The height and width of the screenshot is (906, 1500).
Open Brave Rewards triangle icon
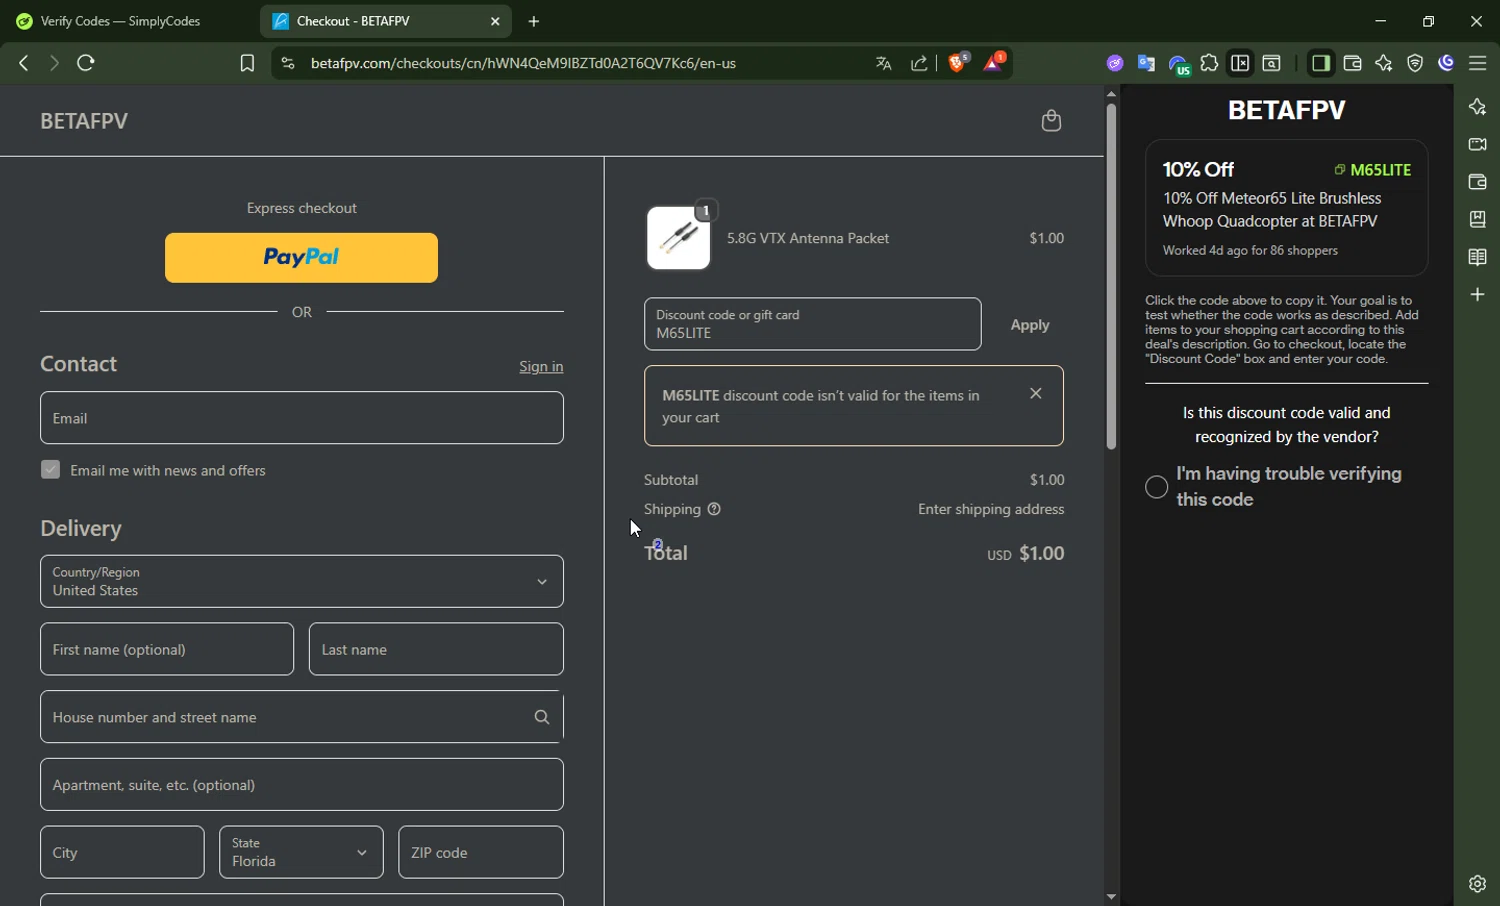coord(994,62)
